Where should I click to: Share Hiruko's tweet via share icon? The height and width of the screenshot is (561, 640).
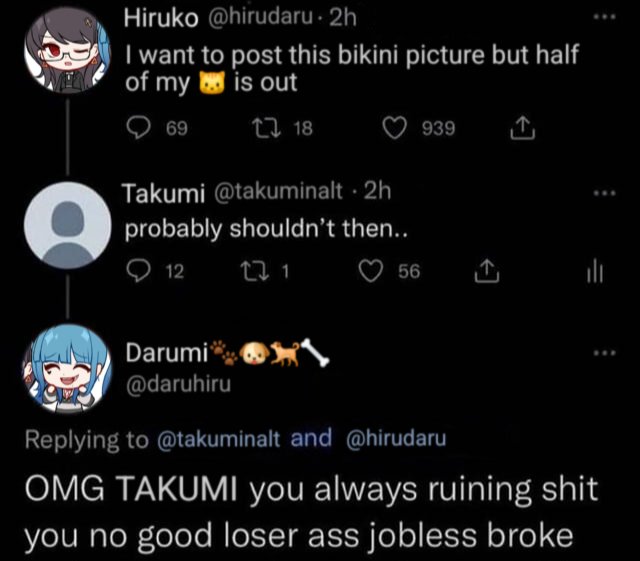click(522, 128)
